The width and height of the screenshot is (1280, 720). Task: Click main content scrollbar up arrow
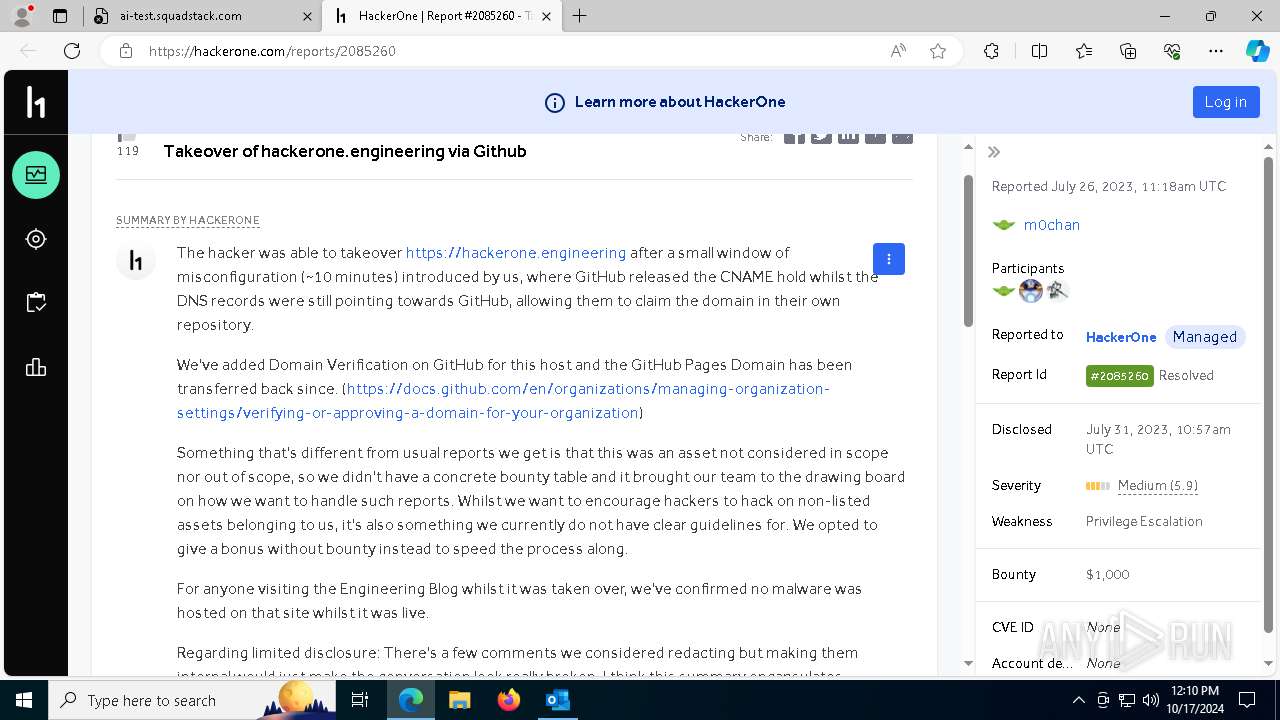pyautogui.click(x=968, y=147)
